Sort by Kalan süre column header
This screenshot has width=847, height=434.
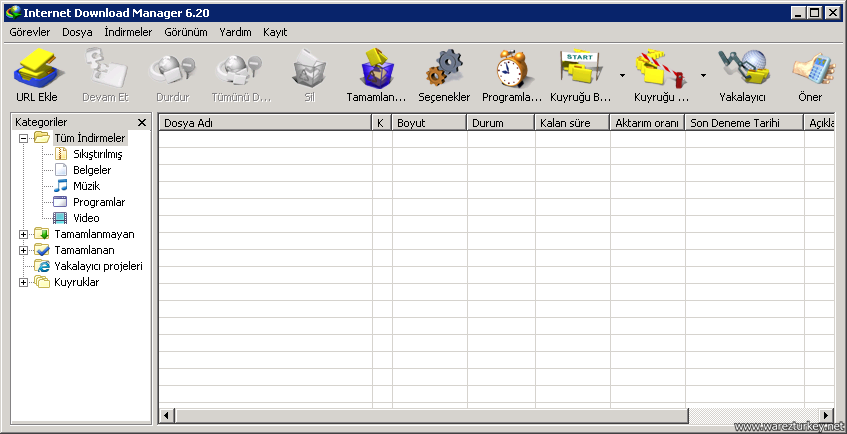click(x=573, y=123)
